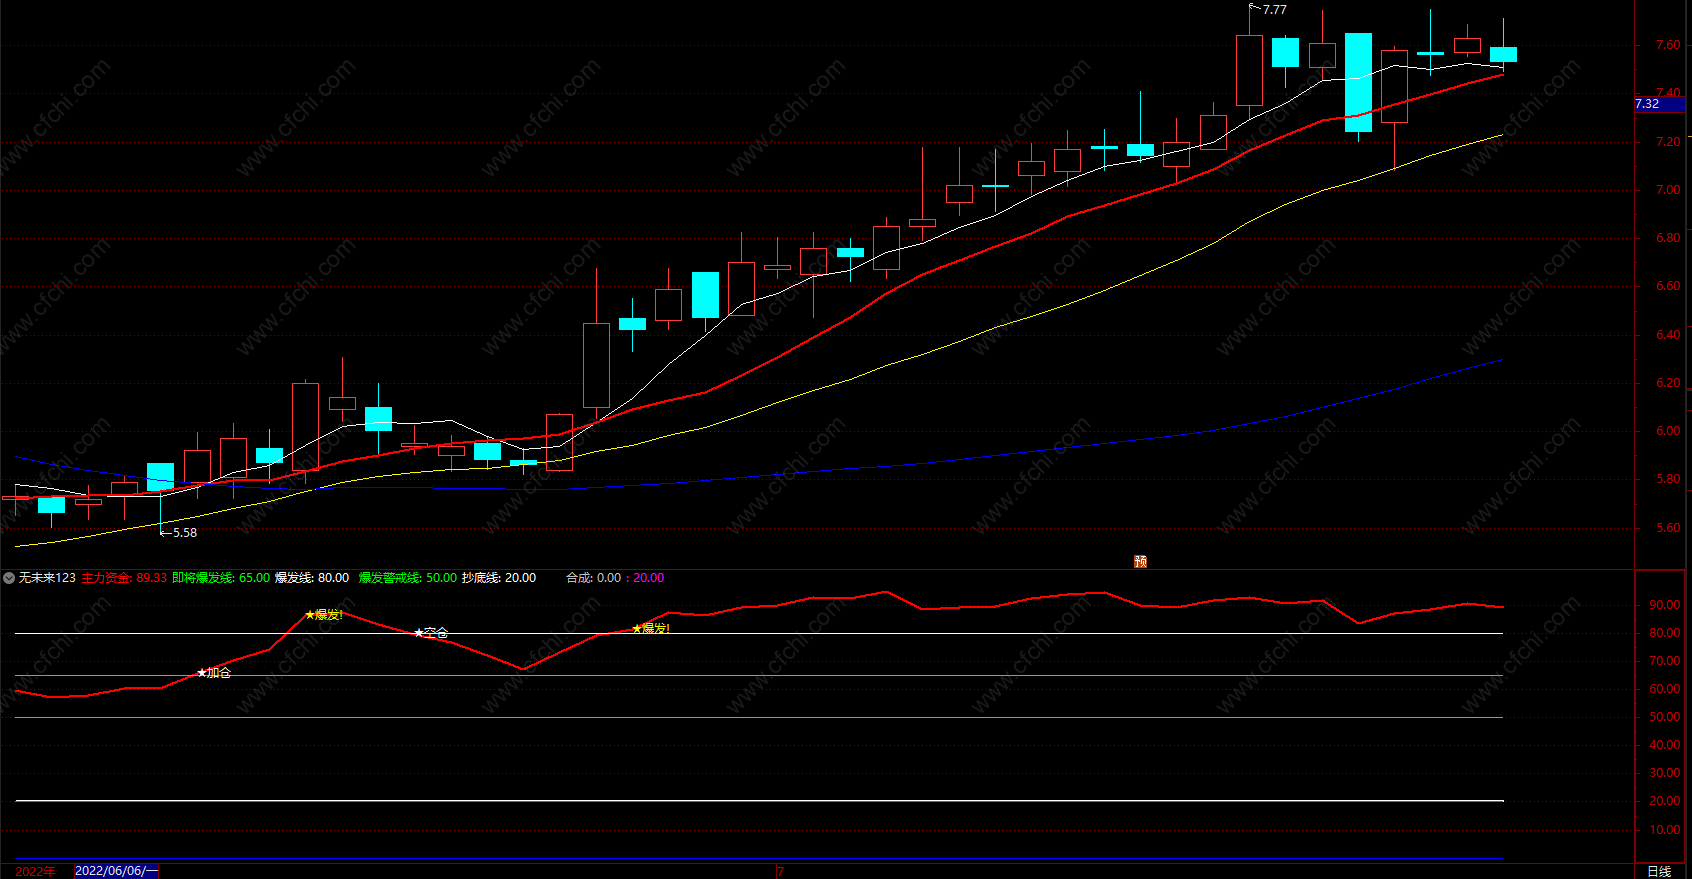The image size is (1692, 879).
Task: Click the second ★爆发! marker after 空仓
Action: (651, 629)
